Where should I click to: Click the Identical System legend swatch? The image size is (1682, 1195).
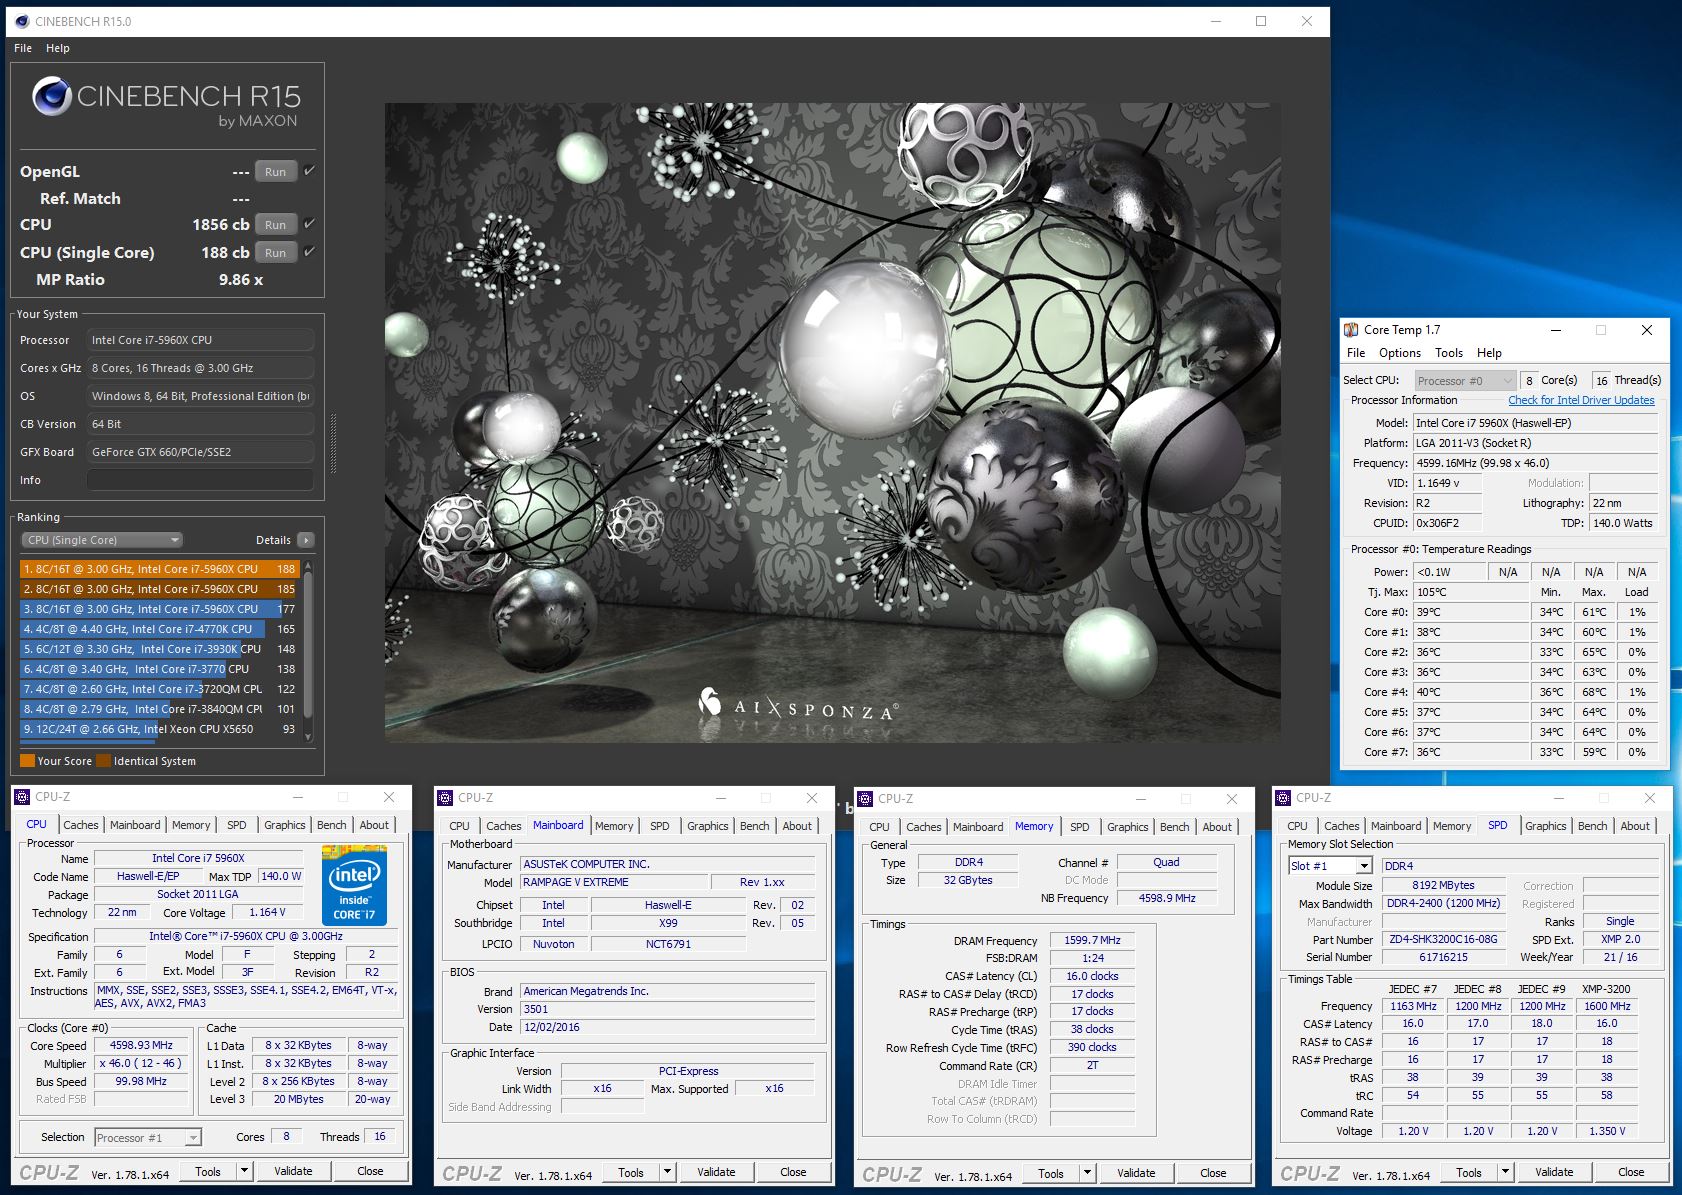tap(103, 761)
